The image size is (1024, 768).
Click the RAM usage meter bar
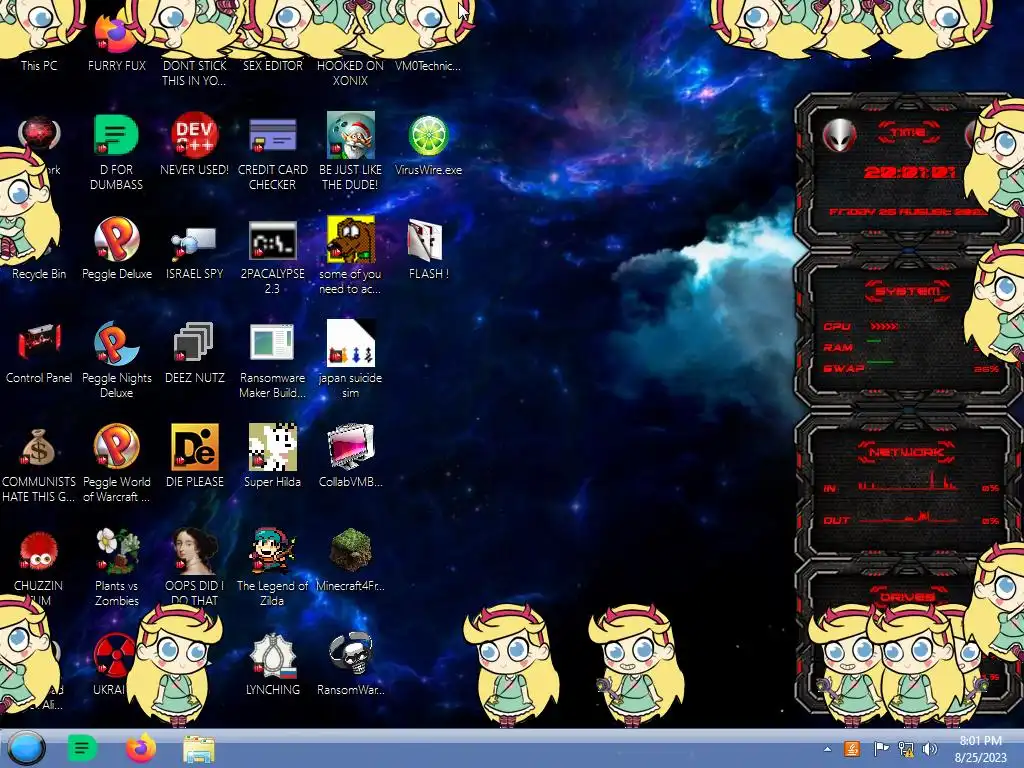click(x=874, y=342)
